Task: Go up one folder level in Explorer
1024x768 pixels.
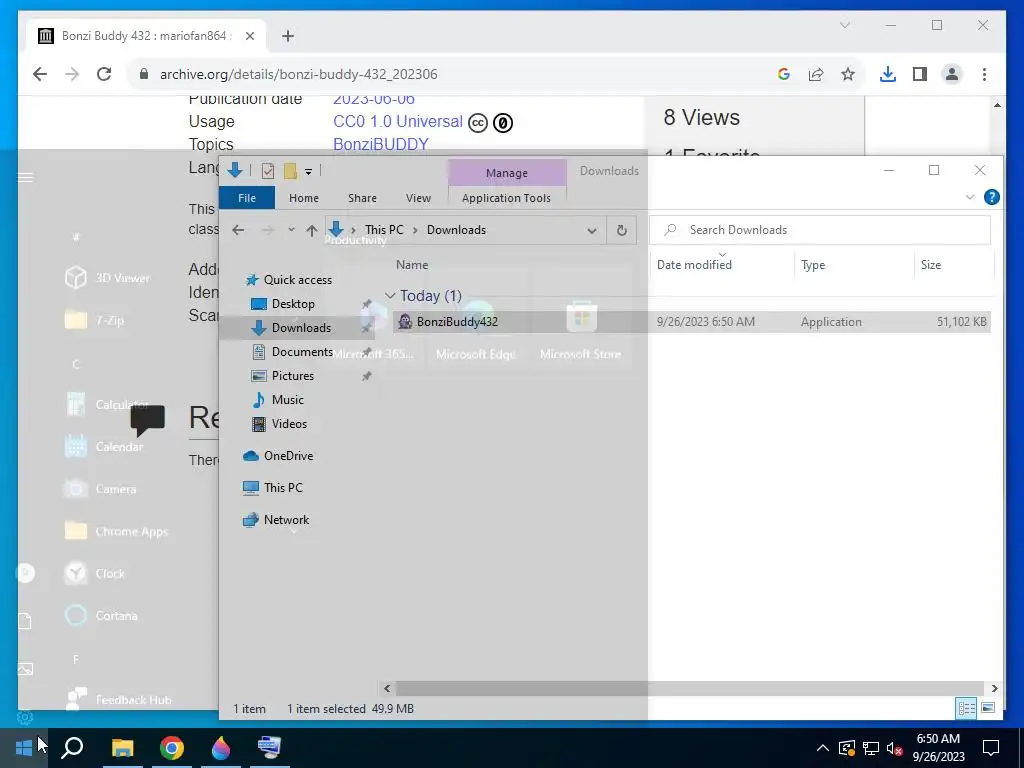Action: point(312,230)
